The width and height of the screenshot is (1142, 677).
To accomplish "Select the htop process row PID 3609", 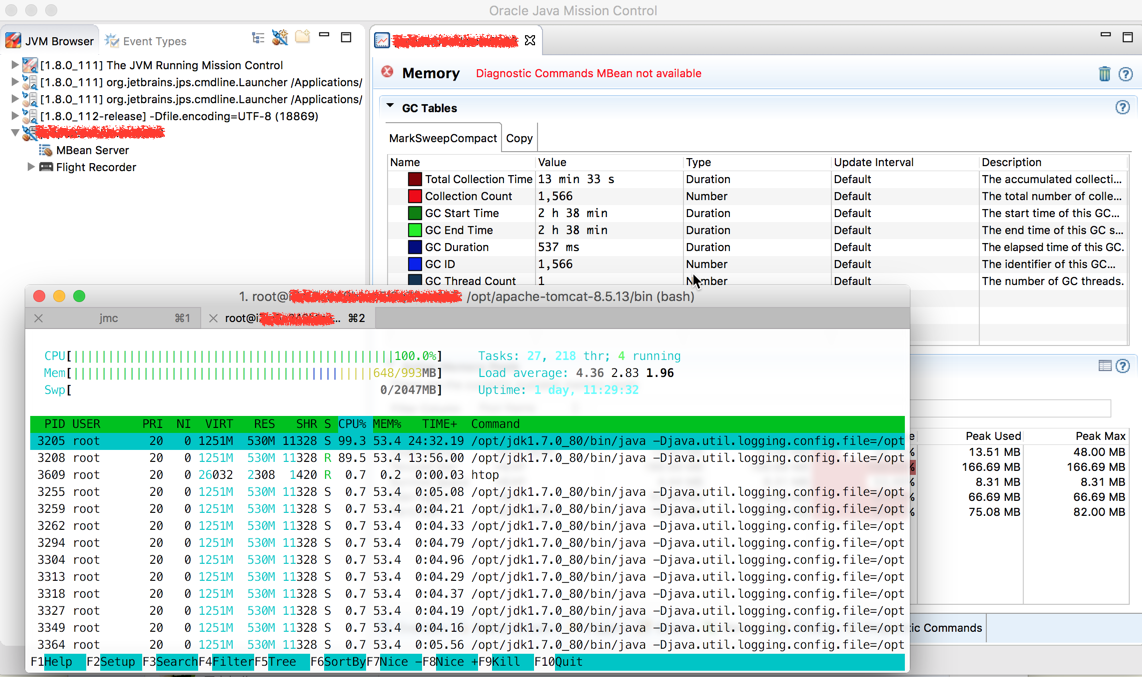I will tap(468, 475).
